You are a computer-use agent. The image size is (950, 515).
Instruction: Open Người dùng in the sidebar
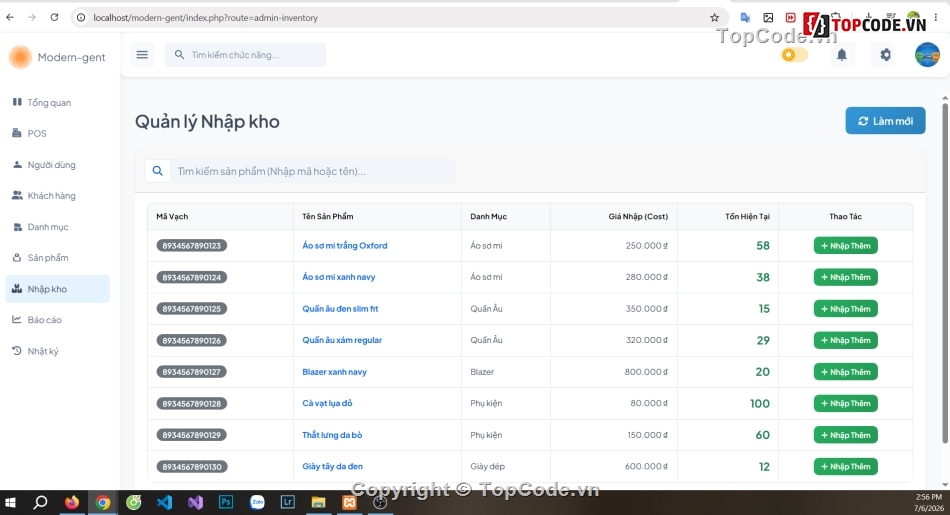coord(58,165)
